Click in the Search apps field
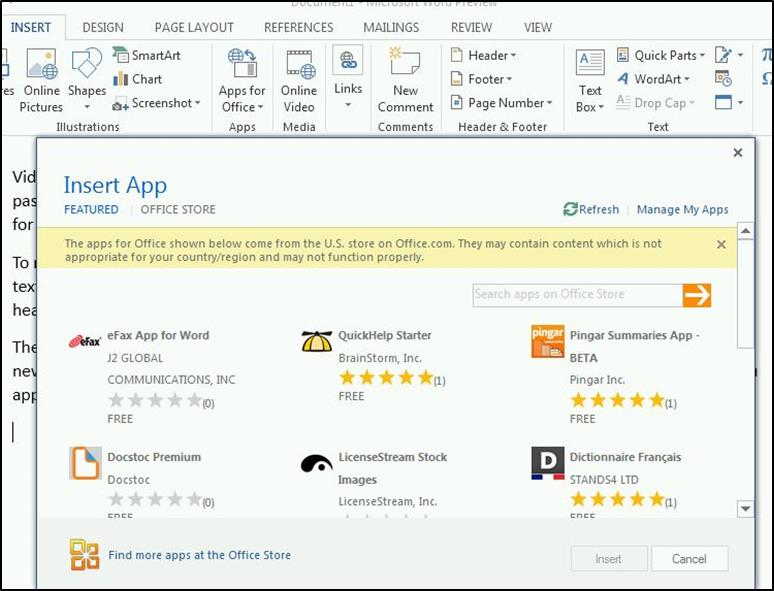The width and height of the screenshot is (774, 591). [578, 295]
